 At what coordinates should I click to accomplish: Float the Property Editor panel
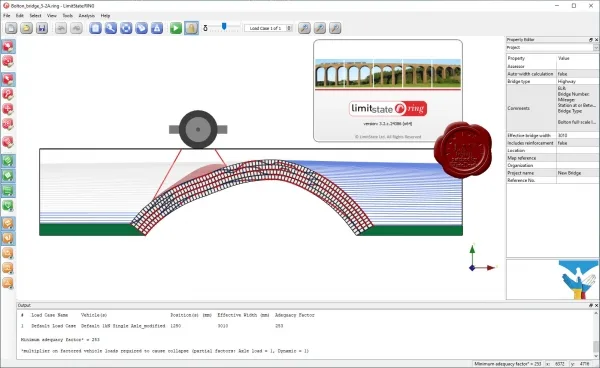[x=591, y=40]
